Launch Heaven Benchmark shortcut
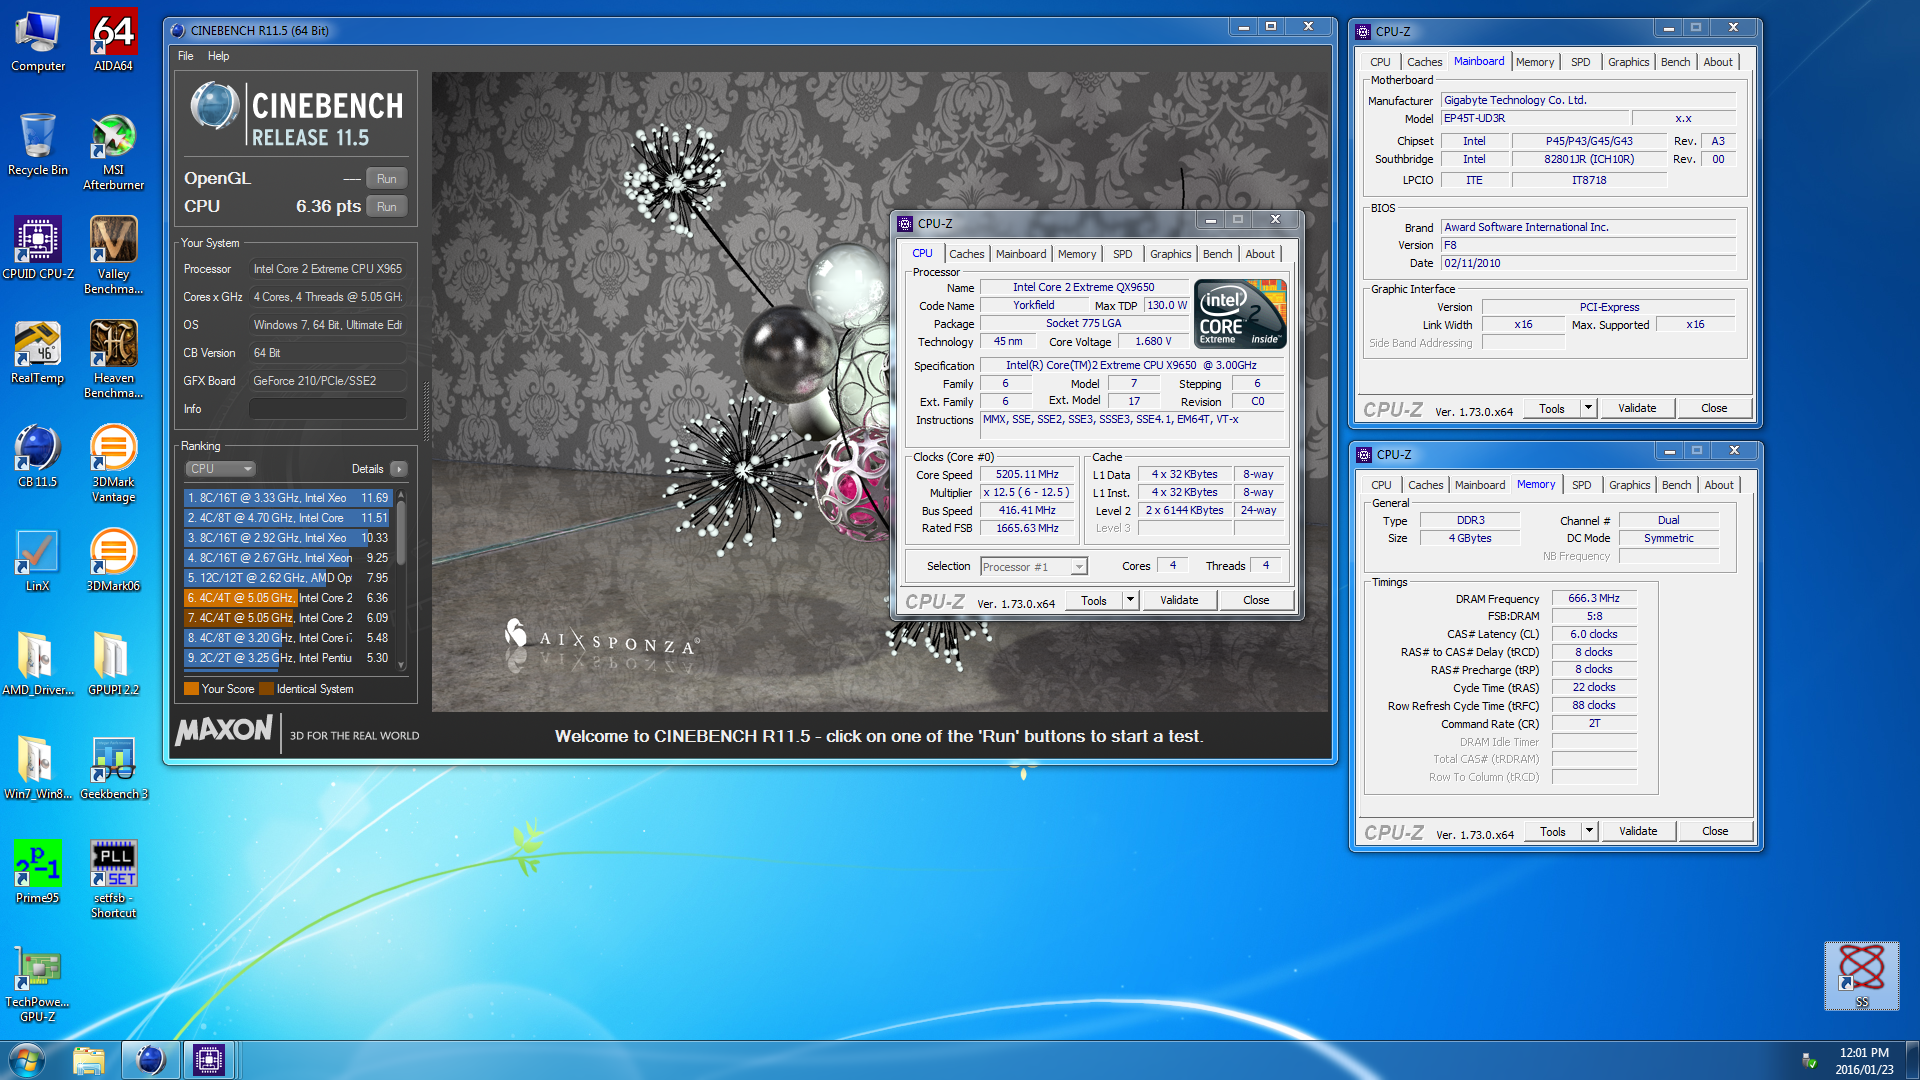The width and height of the screenshot is (1920, 1080). pos(113,360)
